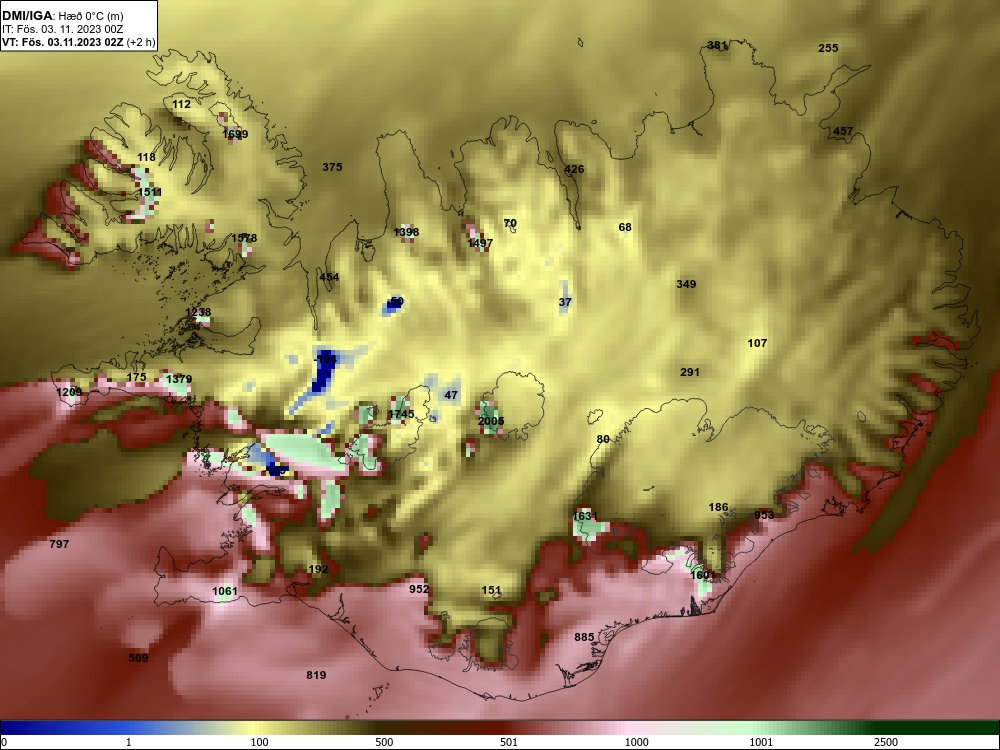Click the legend label 500
This screenshot has width=1000, height=750.
(x=384, y=742)
